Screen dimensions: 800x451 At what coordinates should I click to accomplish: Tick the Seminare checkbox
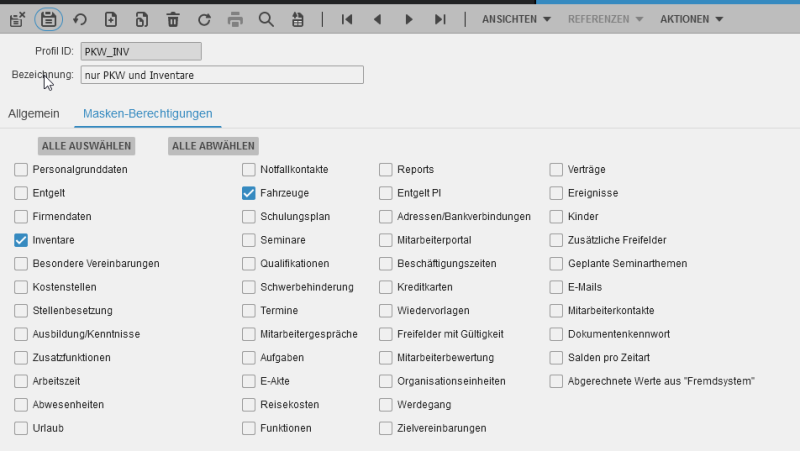248,240
